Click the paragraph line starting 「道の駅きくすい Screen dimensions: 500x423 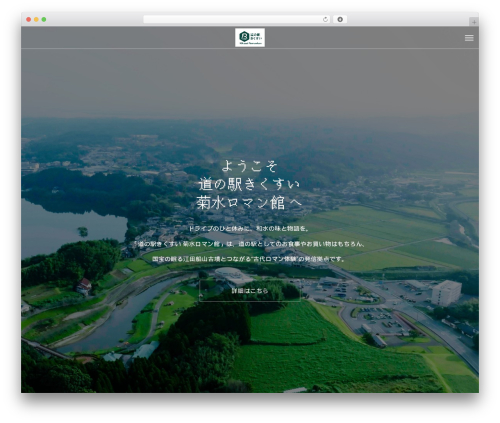[250, 244]
